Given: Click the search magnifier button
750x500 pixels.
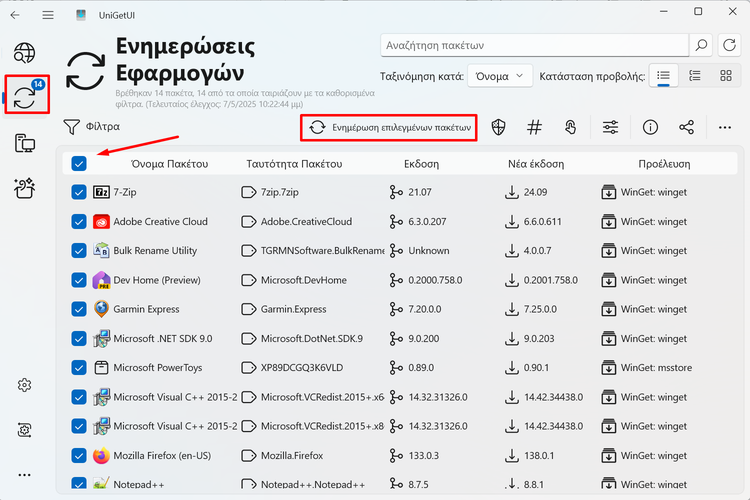Looking at the screenshot, I should tap(701, 45).
